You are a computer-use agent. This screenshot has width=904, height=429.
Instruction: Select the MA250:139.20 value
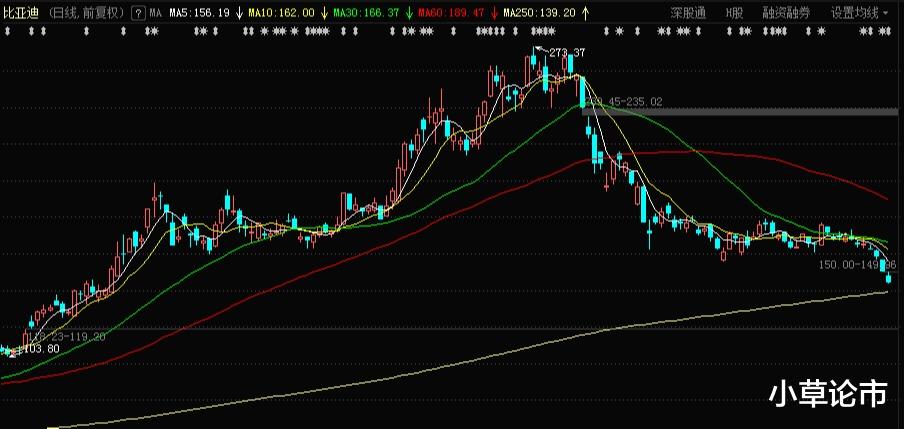539,13
